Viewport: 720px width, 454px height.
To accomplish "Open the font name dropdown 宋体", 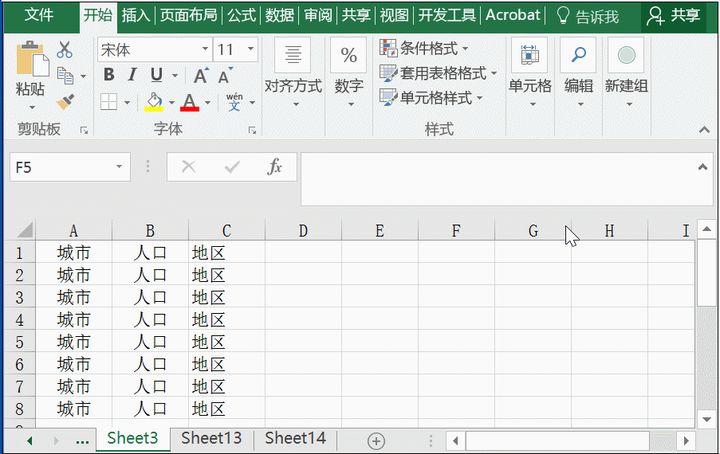I will point(154,49).
